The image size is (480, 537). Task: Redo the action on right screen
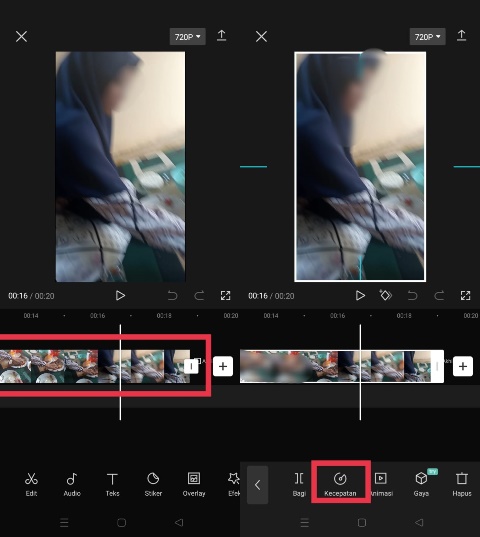[x=439, y=296]
